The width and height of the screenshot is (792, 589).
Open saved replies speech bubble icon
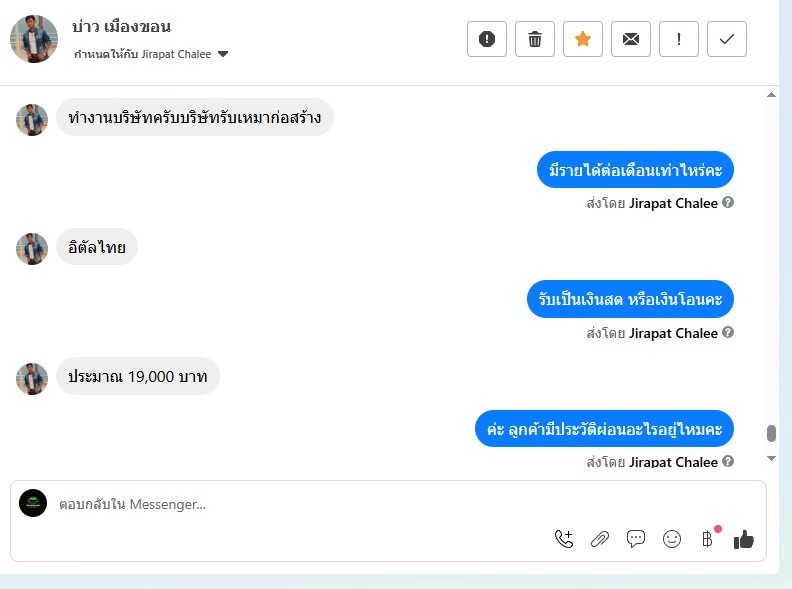pos(635,538)
